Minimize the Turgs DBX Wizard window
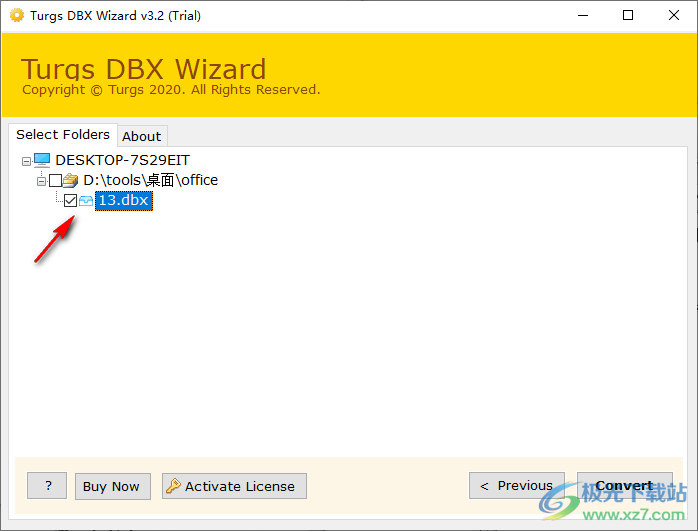The image size is (698, 531). click(583, 16)
